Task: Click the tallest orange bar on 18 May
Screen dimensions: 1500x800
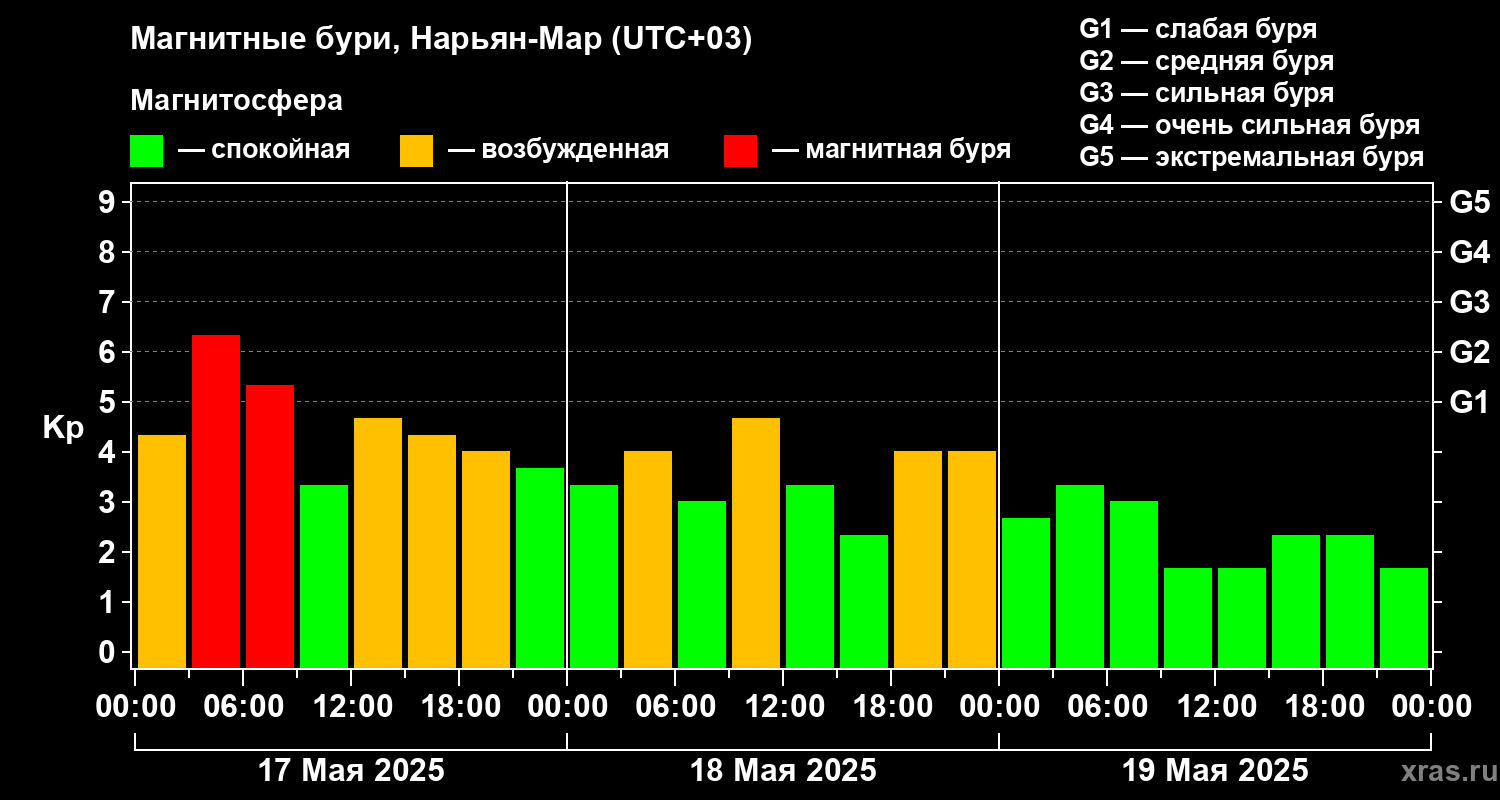Action: (x=756, y=543)
